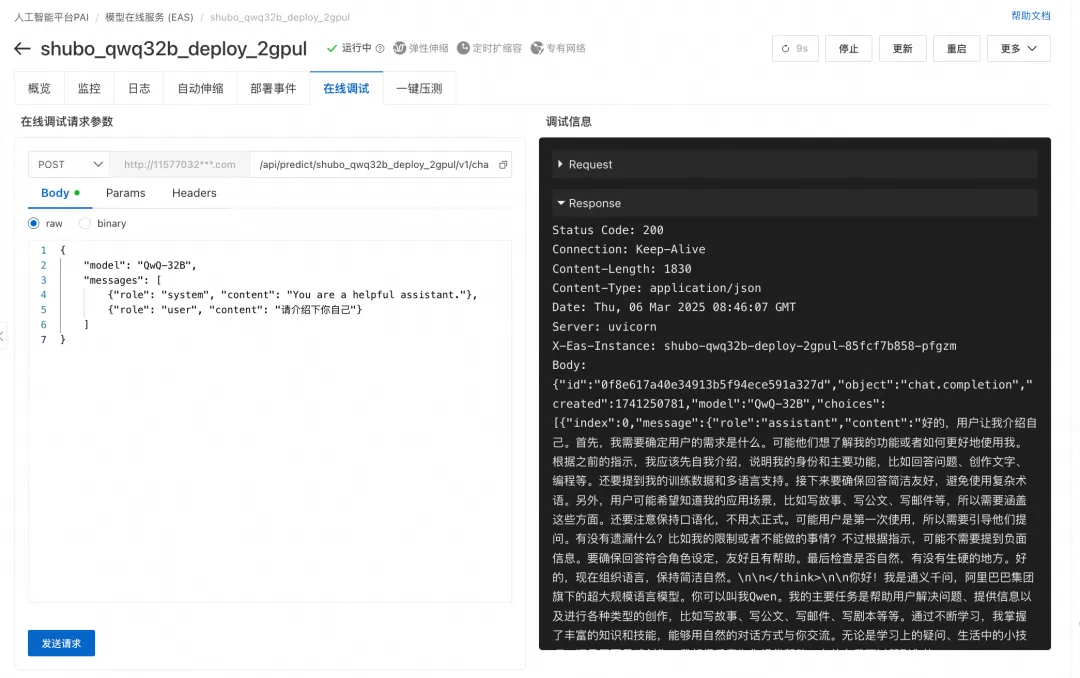Screen dimensions: 1080x678
Task: Click the user role message line
Action: tap(235, 310)
